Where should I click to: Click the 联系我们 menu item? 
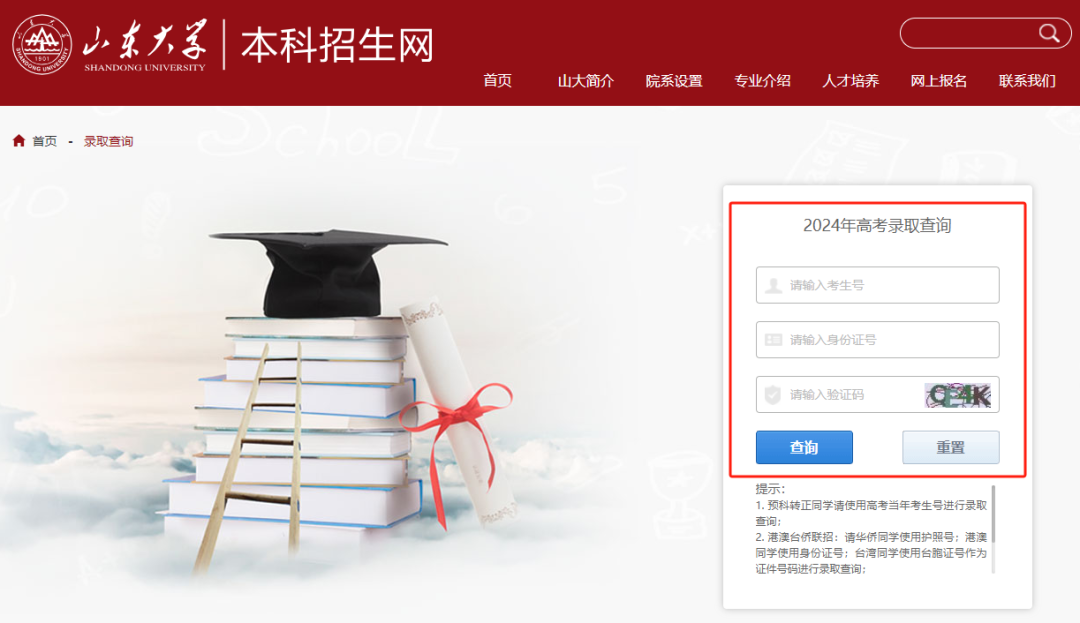click(1027, 81)
